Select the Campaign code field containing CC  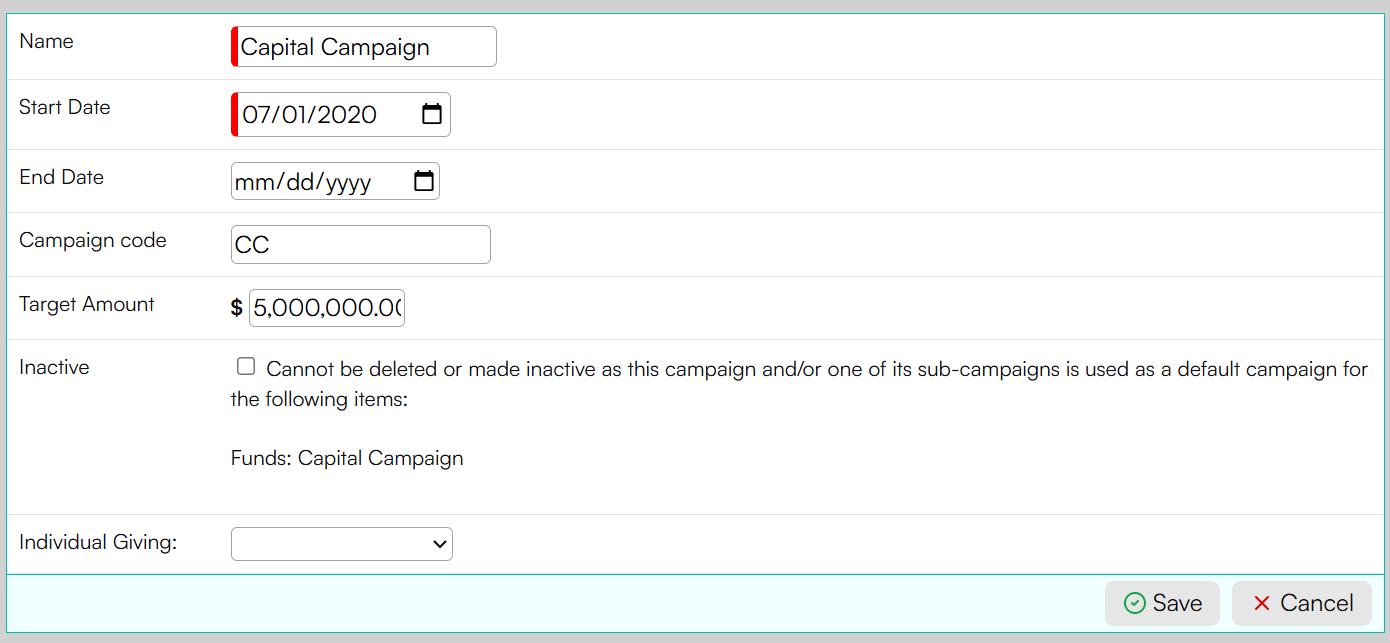click(x=361, y=244)
